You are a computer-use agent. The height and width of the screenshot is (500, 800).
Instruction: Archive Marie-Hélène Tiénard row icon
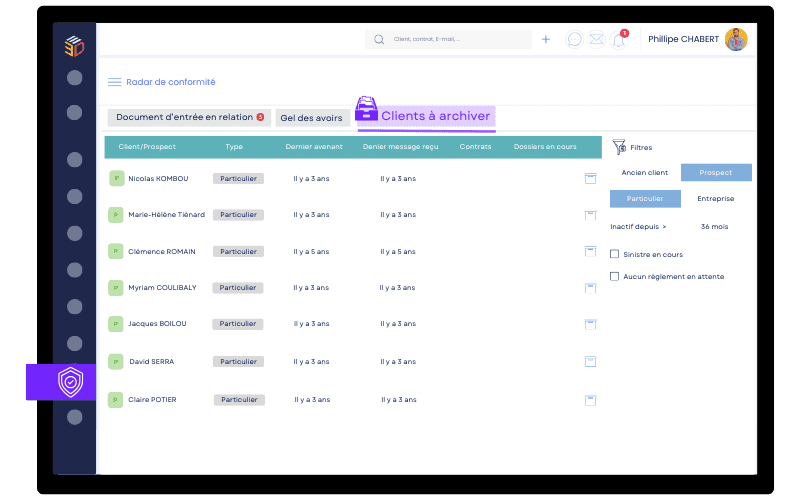point(590,215)
